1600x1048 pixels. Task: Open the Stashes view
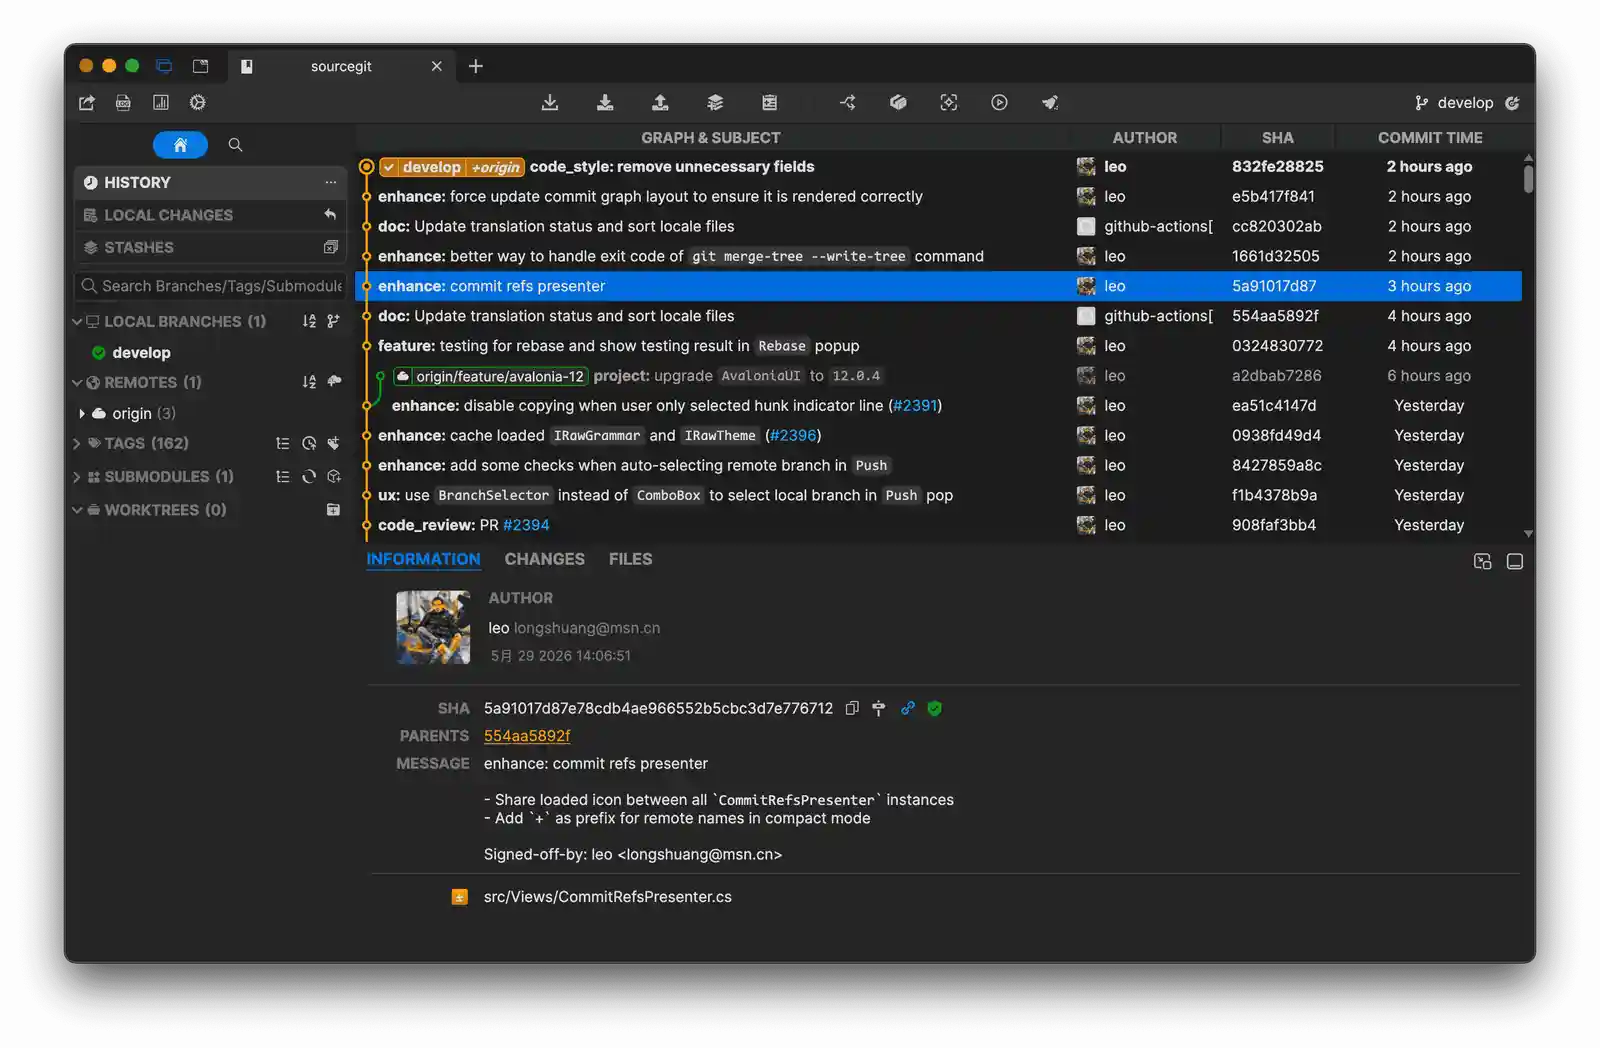(x=210, y=247)
